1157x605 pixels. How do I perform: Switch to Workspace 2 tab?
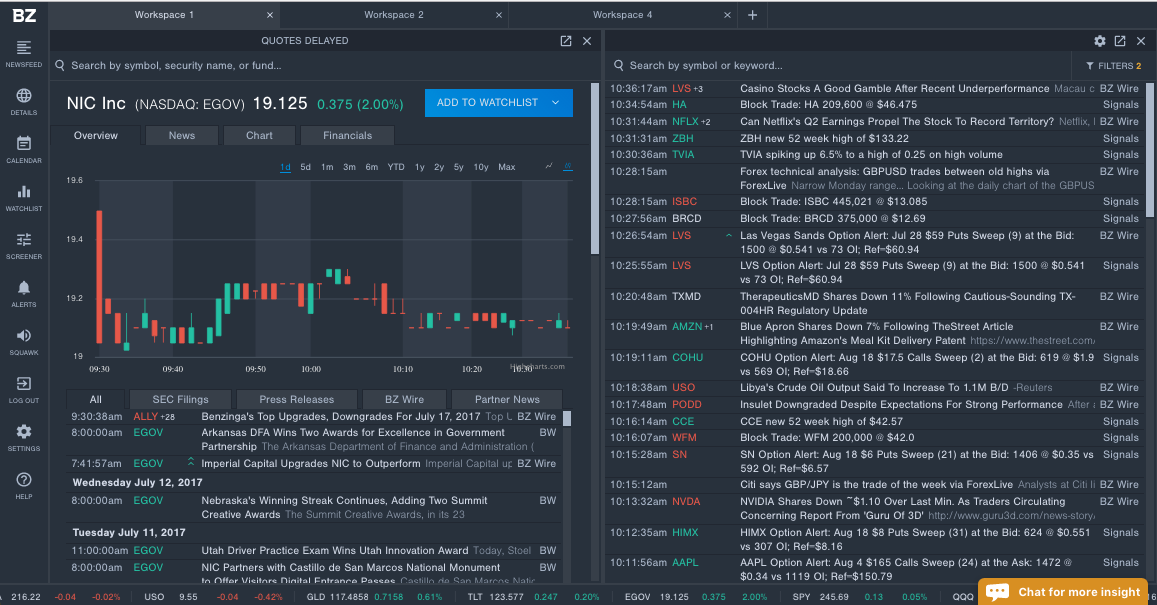coord(394,15)
